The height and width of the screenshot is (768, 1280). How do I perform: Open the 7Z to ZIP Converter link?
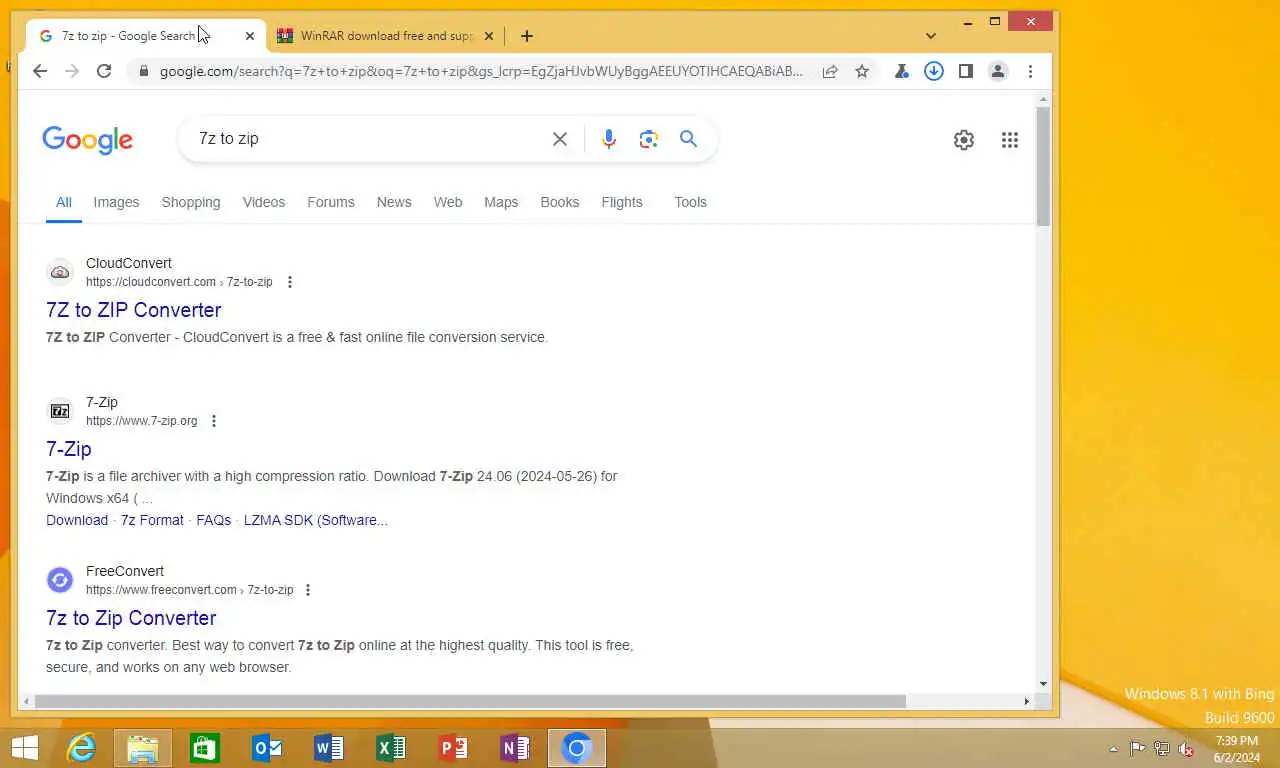point(134,310)
